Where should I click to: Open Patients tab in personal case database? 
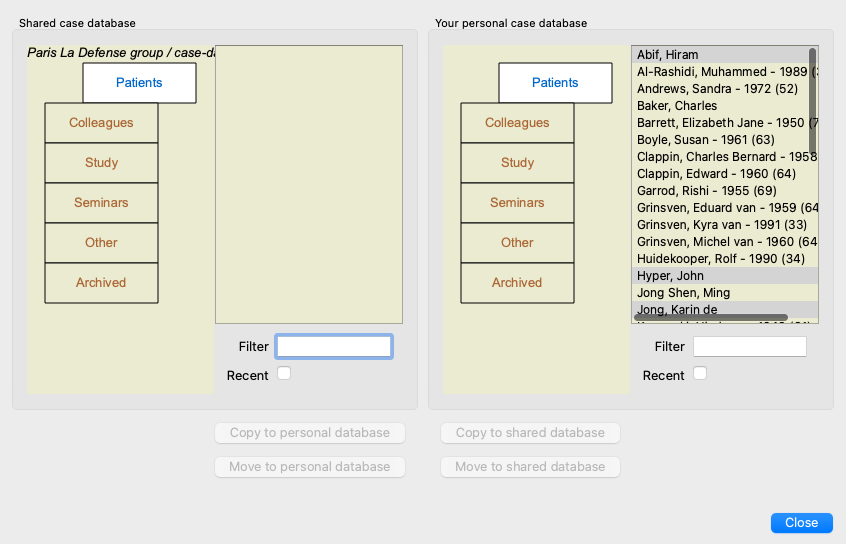[x=555, y=83]
